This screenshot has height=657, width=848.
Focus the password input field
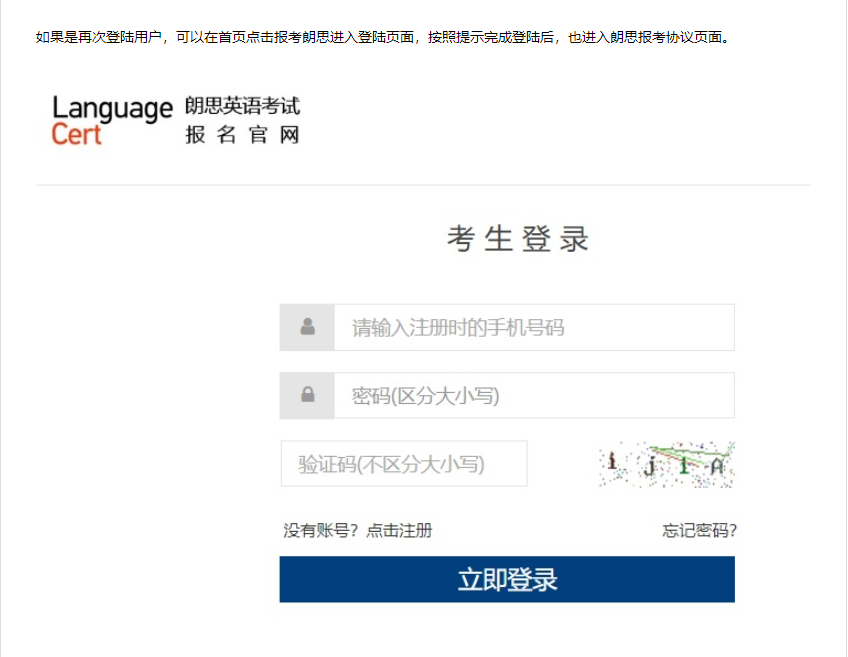coord(534,395)
